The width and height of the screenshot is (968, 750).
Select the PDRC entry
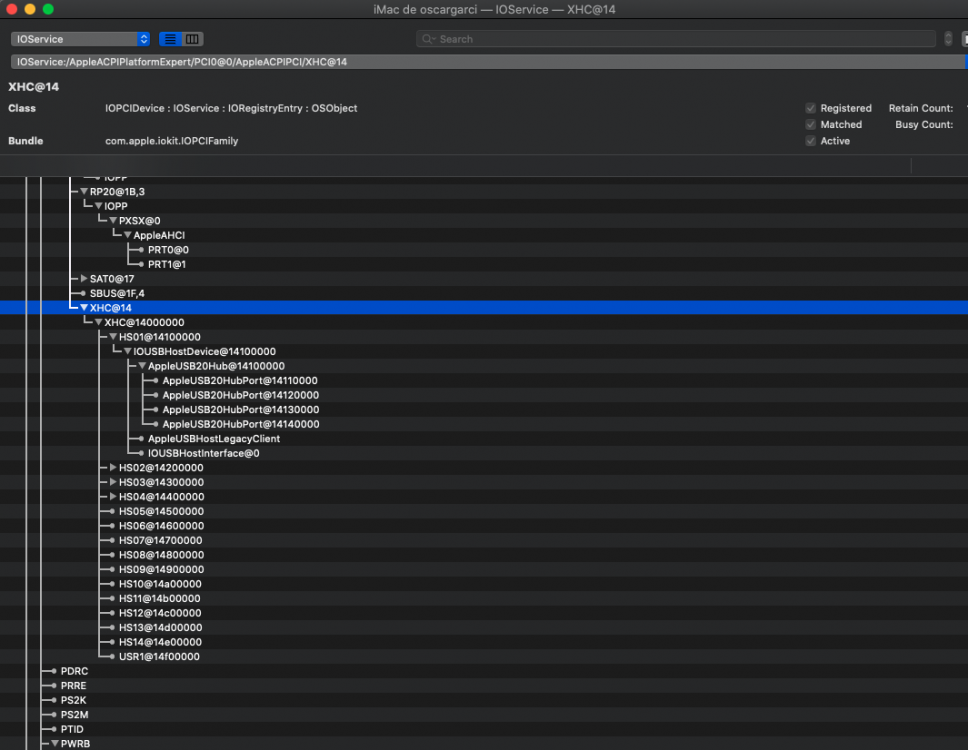pyautogui.click(x=74, y=671)
